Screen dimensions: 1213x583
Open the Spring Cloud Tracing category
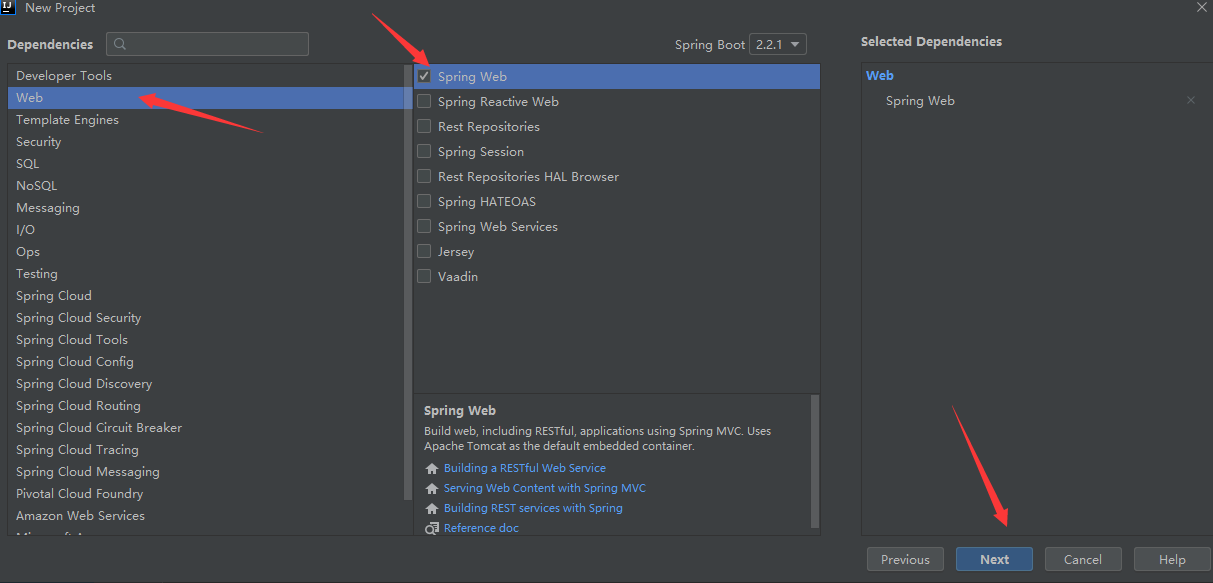[205, 450]
